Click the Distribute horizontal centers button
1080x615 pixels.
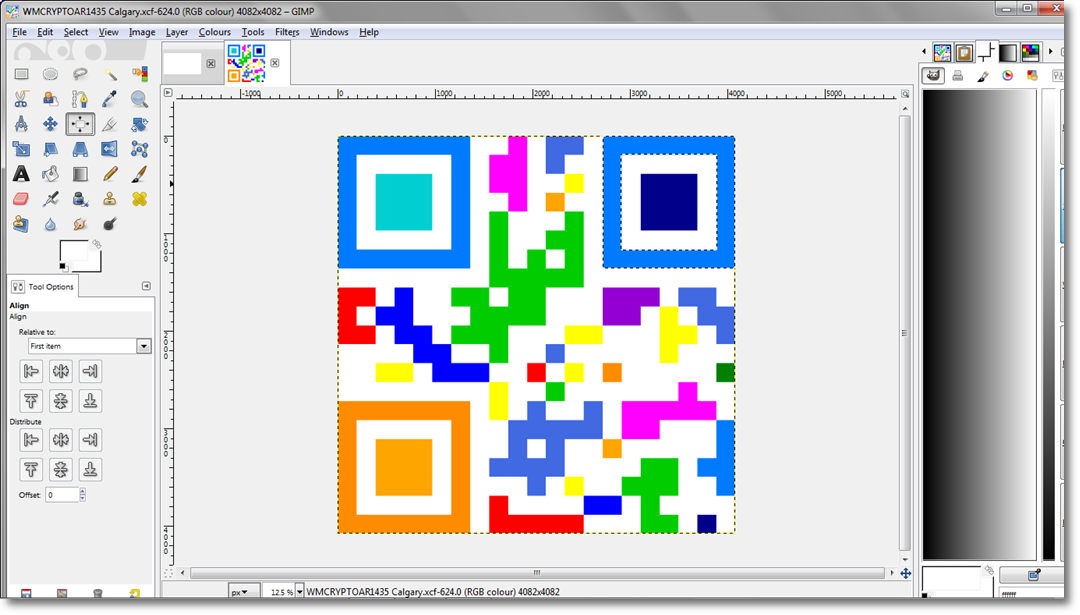click(61, 439)
